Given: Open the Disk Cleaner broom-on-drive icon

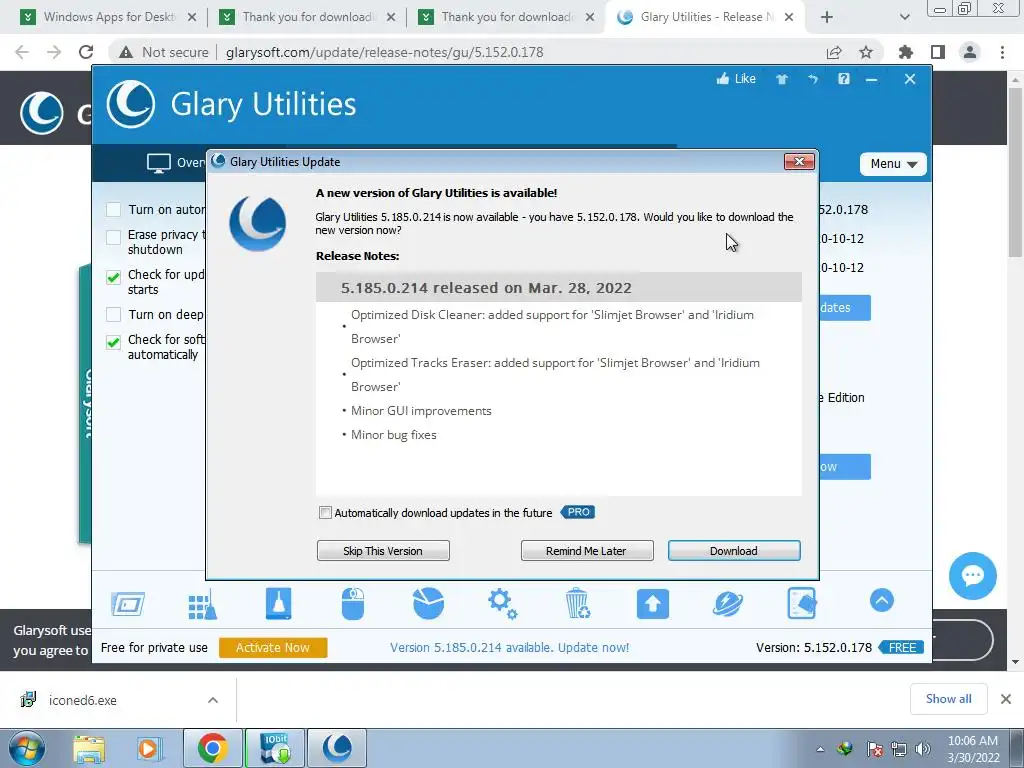Looking at the screenshot, I should pos(278,603).
